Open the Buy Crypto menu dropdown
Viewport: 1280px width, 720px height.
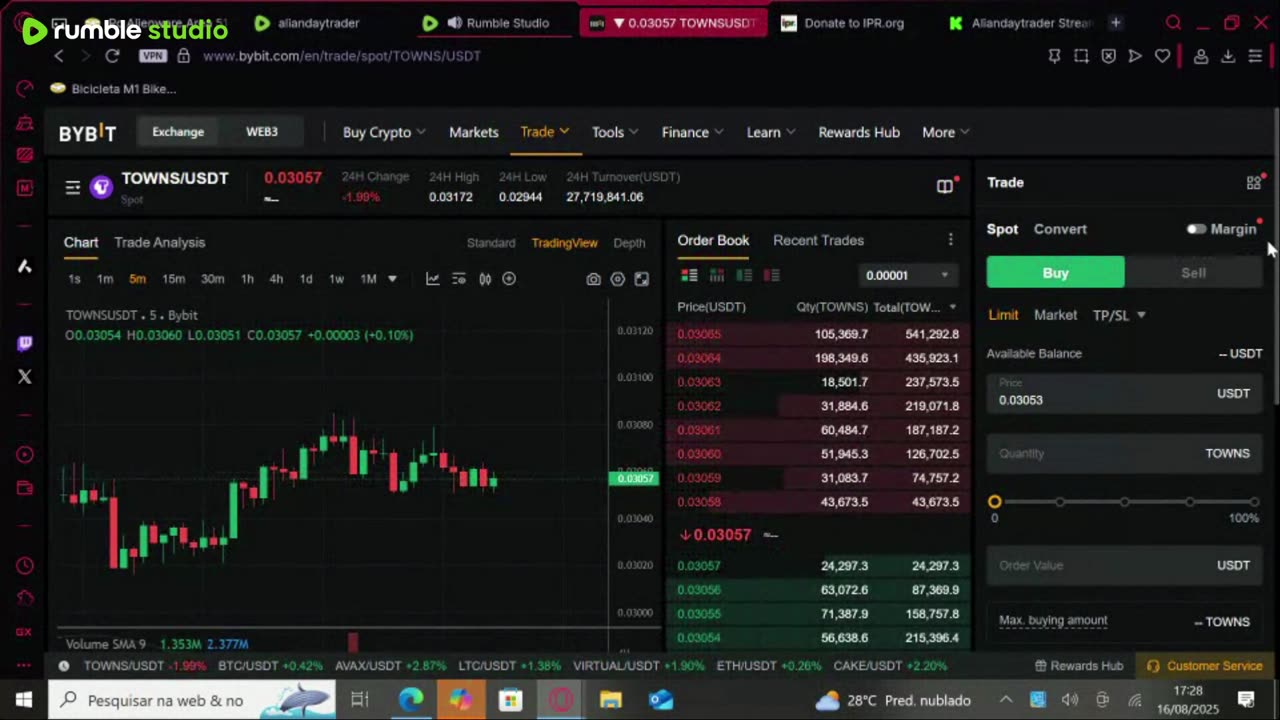(384, 132)
